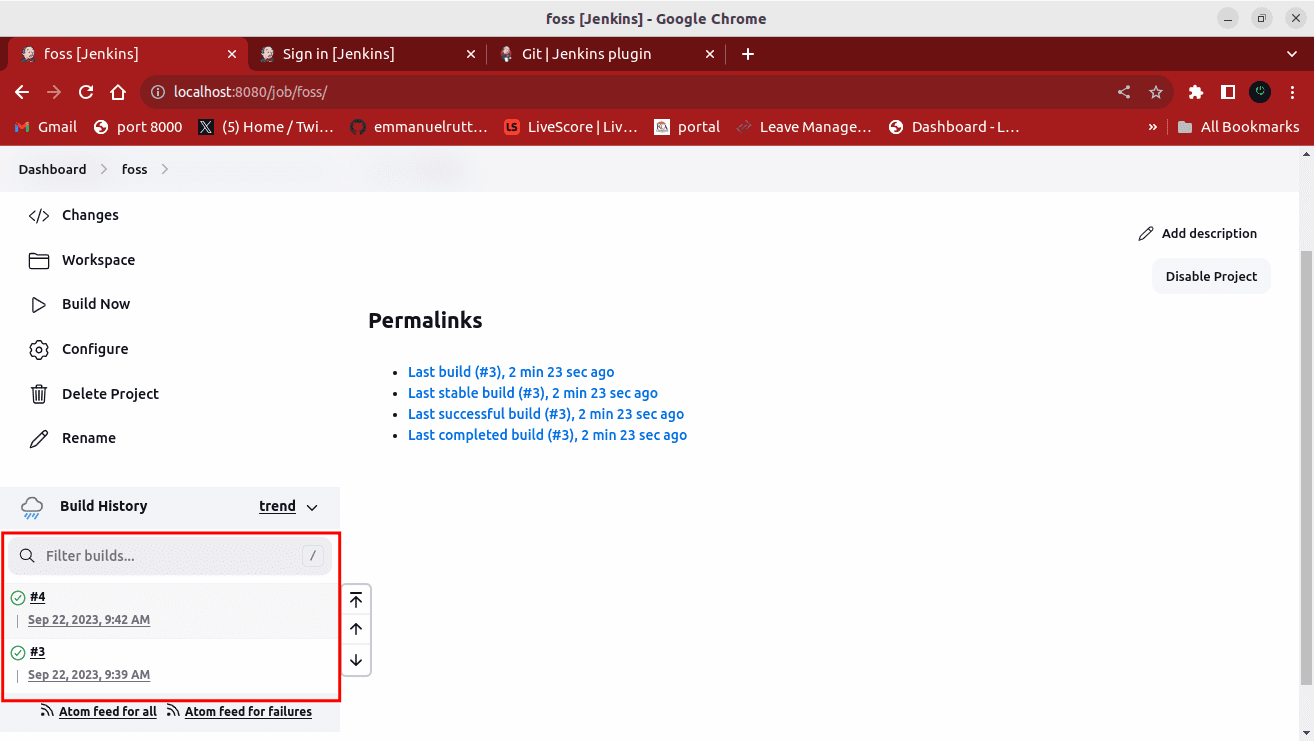Click the Delete Project trash icon

[x=39, y=394]
